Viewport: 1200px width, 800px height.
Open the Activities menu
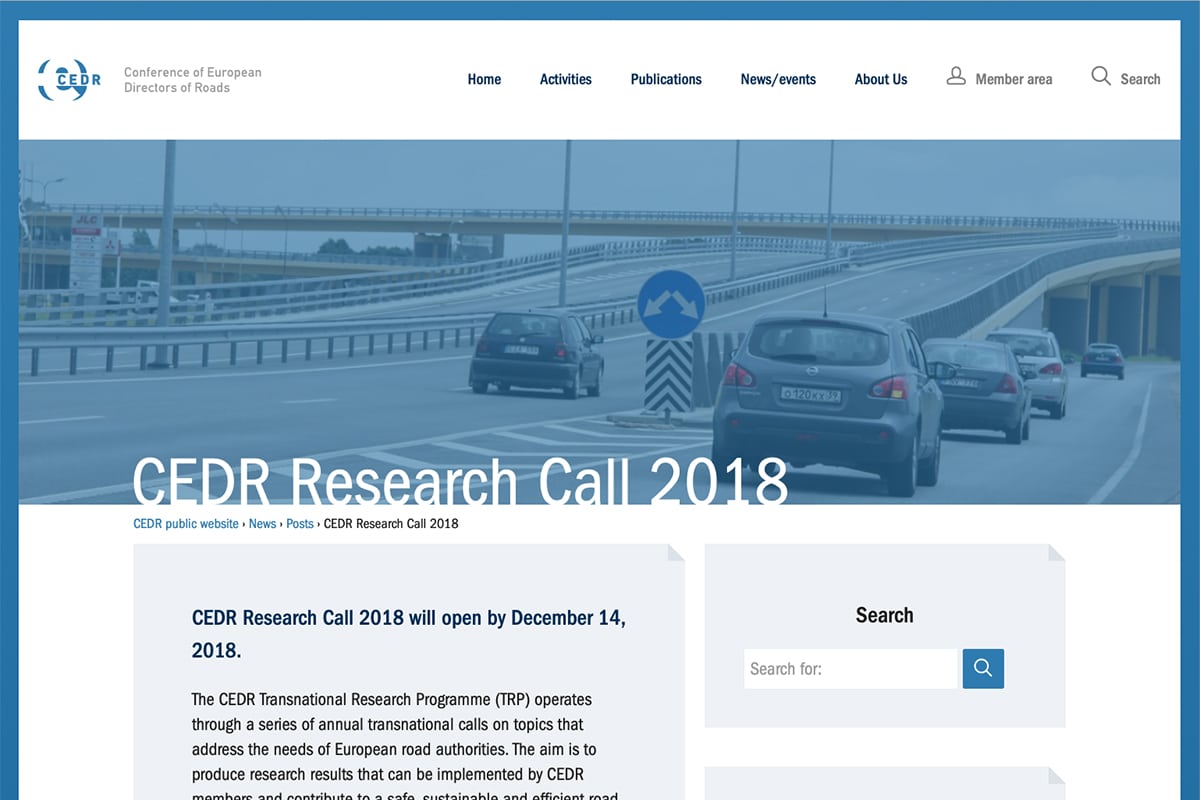tap(566, 79)
